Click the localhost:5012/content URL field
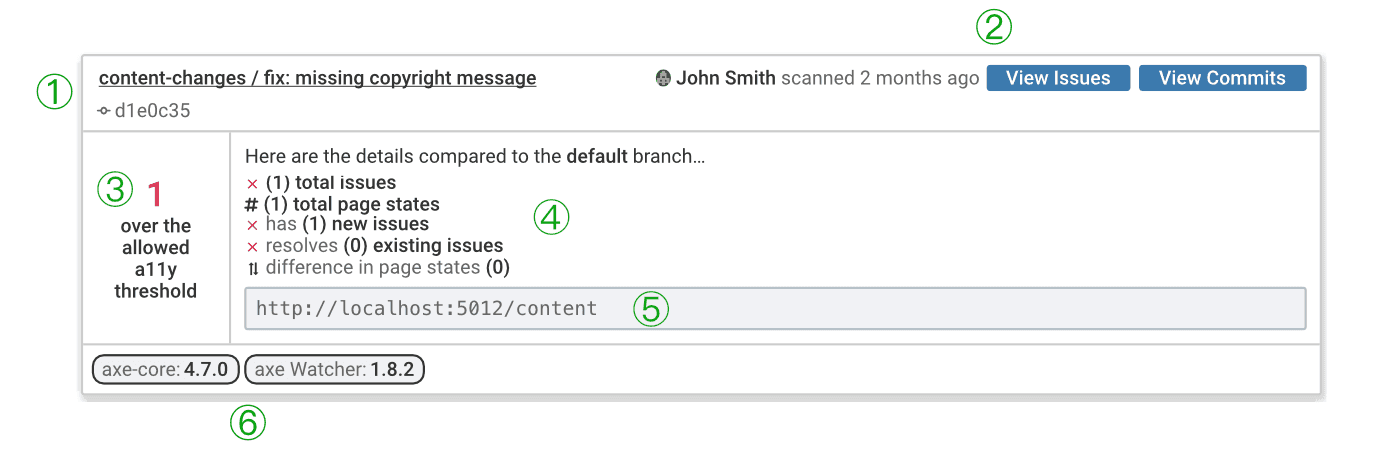Screen dimensions: 1400x451 [x=775, y=309]
